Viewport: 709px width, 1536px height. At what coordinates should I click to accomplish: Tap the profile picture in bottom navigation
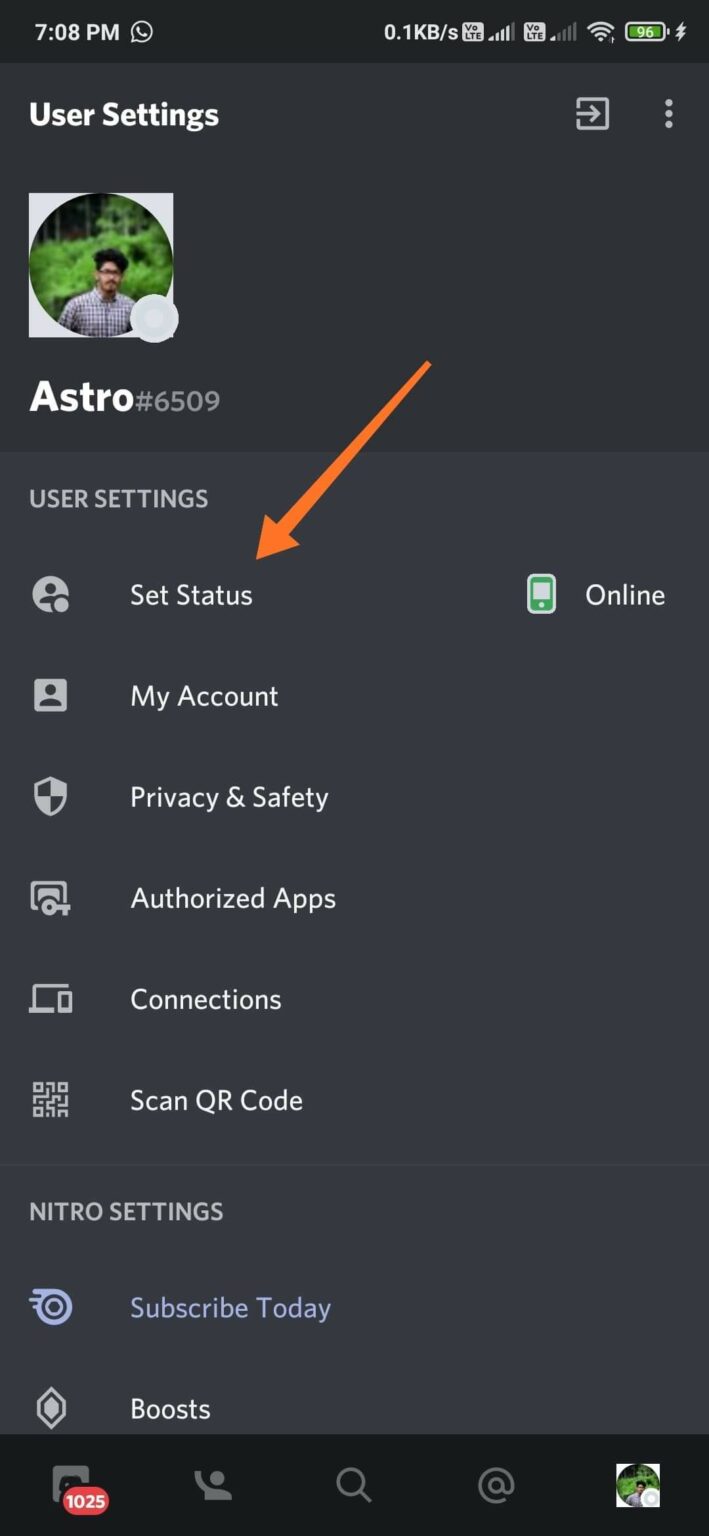(638, 1485)
